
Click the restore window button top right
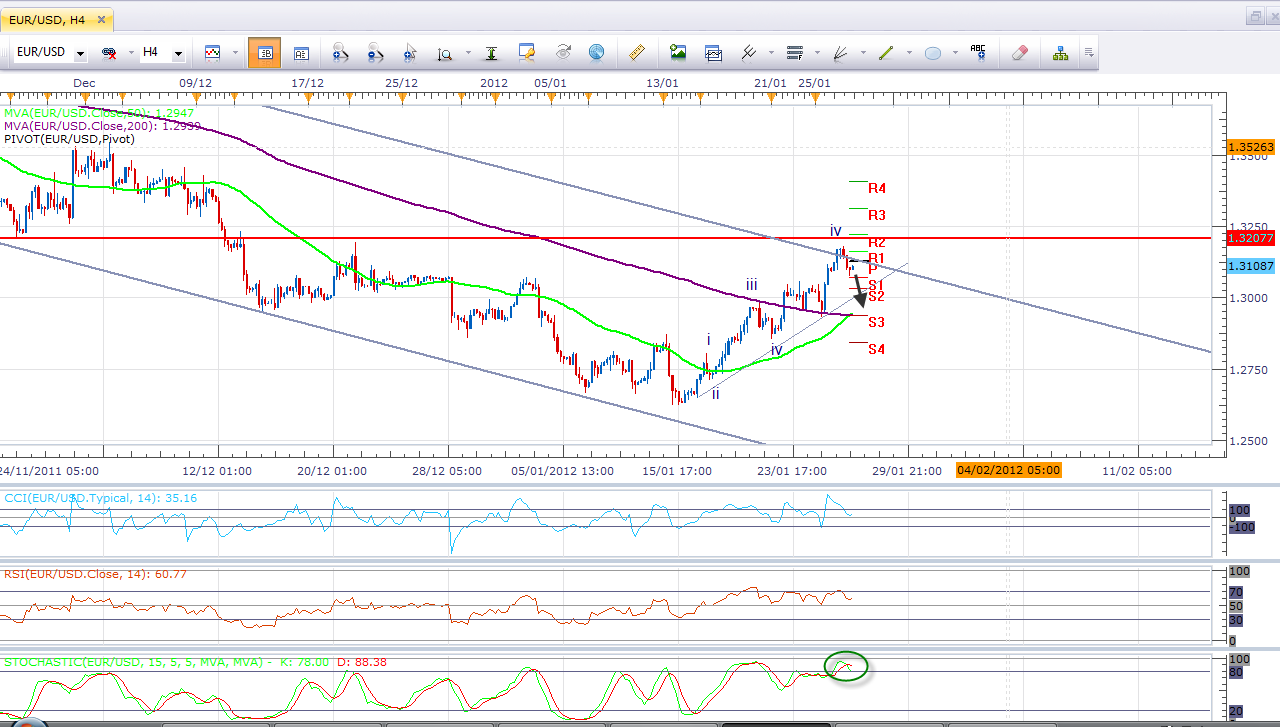(x=1254, y=17)
